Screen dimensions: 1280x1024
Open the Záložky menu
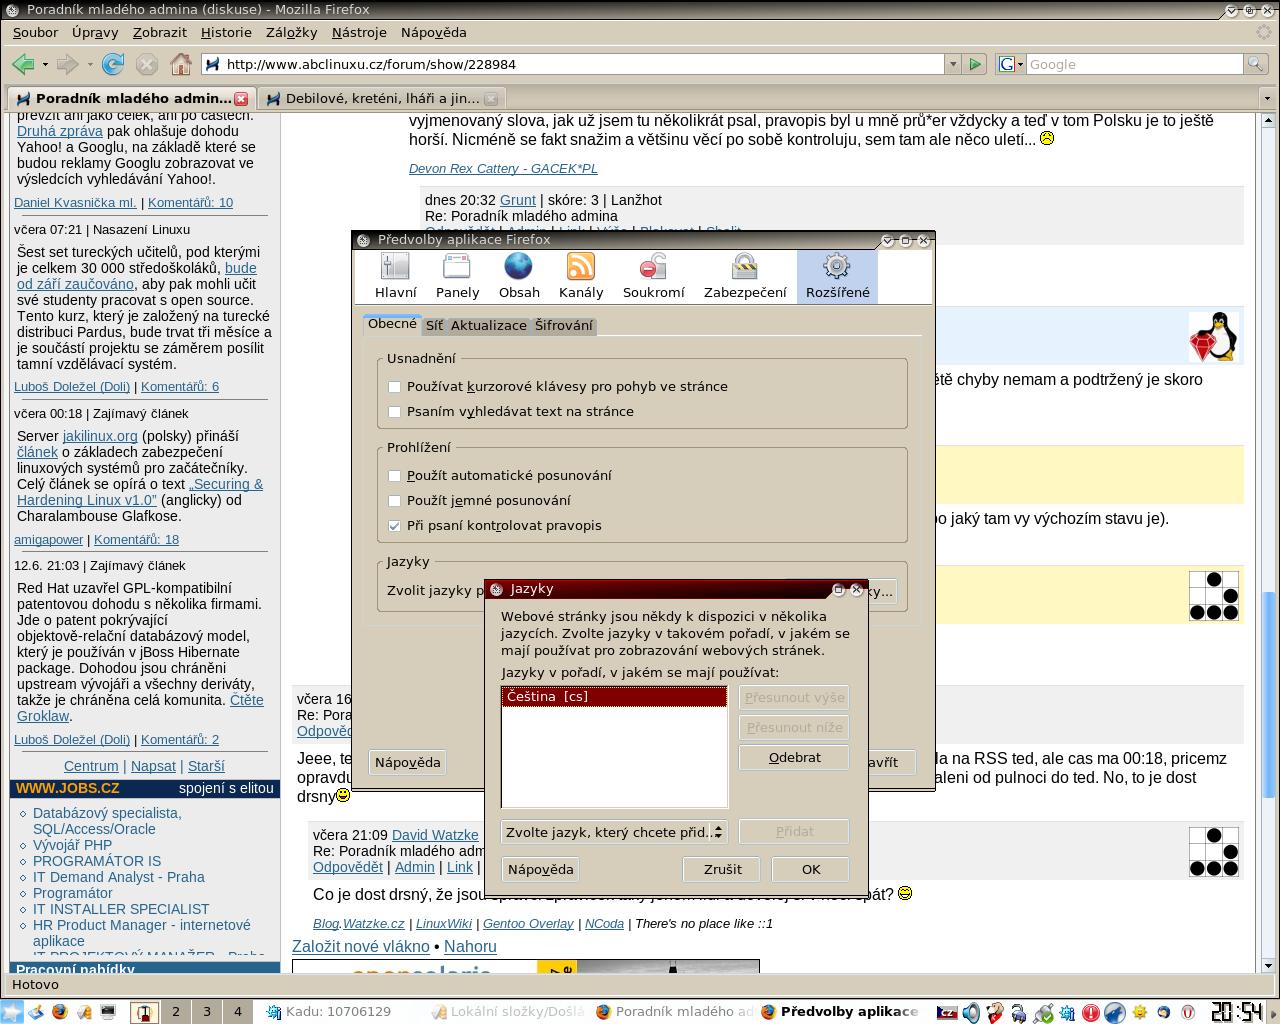pos(291,32)
